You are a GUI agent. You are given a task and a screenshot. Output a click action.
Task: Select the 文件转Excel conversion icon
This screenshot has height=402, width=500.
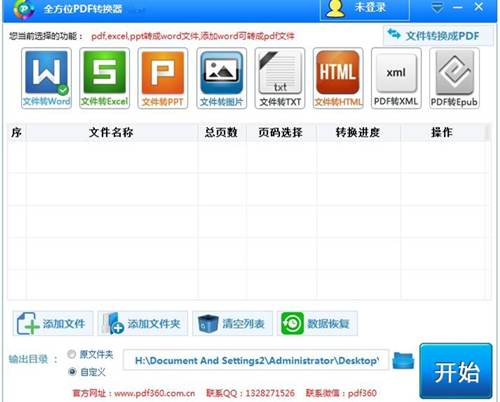[x=104, y=78]
